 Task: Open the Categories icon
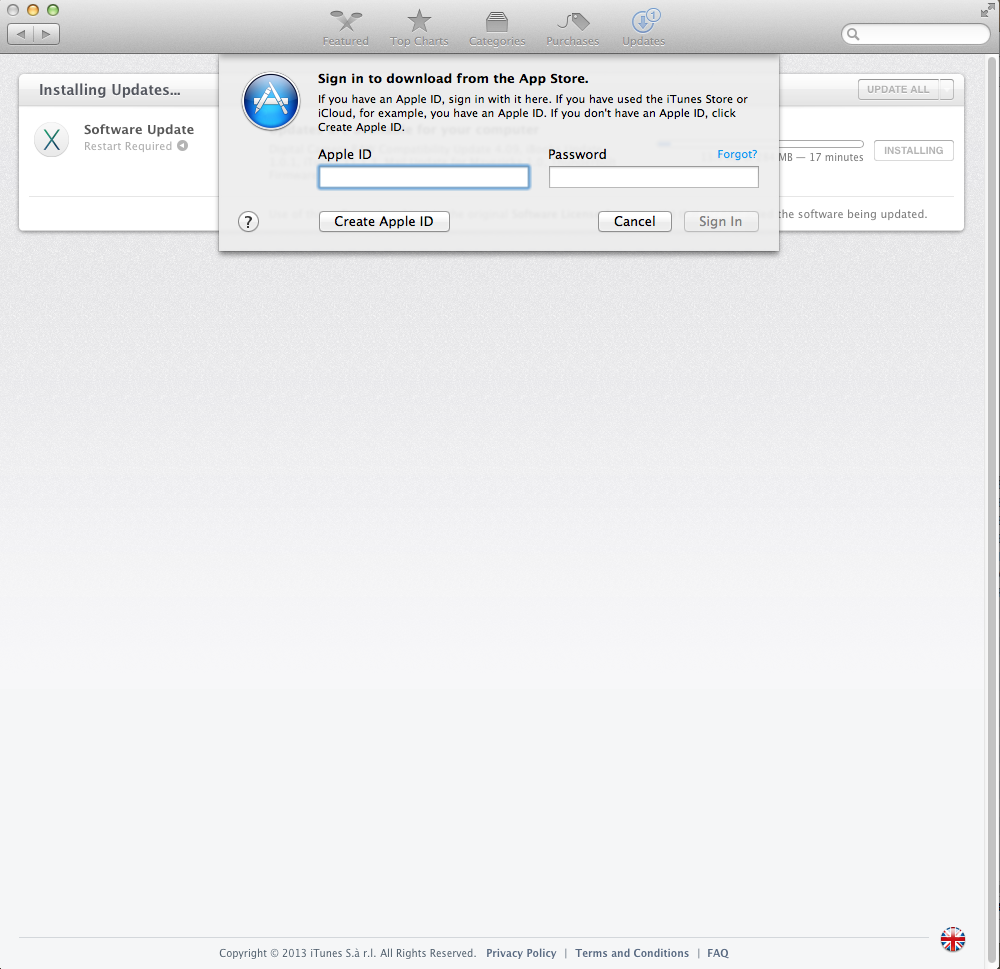pyautogui.click(x=497, y=22)
